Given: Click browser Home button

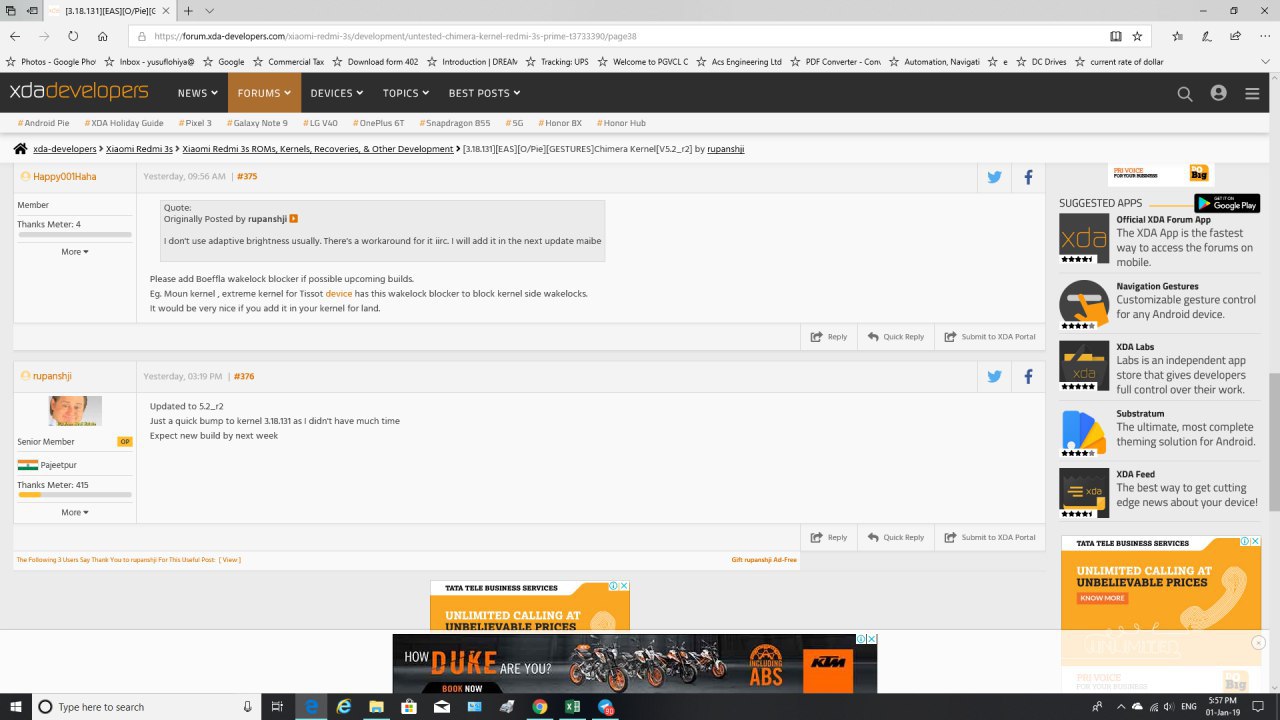Looking at the screenshot, I should click(102, 36).
